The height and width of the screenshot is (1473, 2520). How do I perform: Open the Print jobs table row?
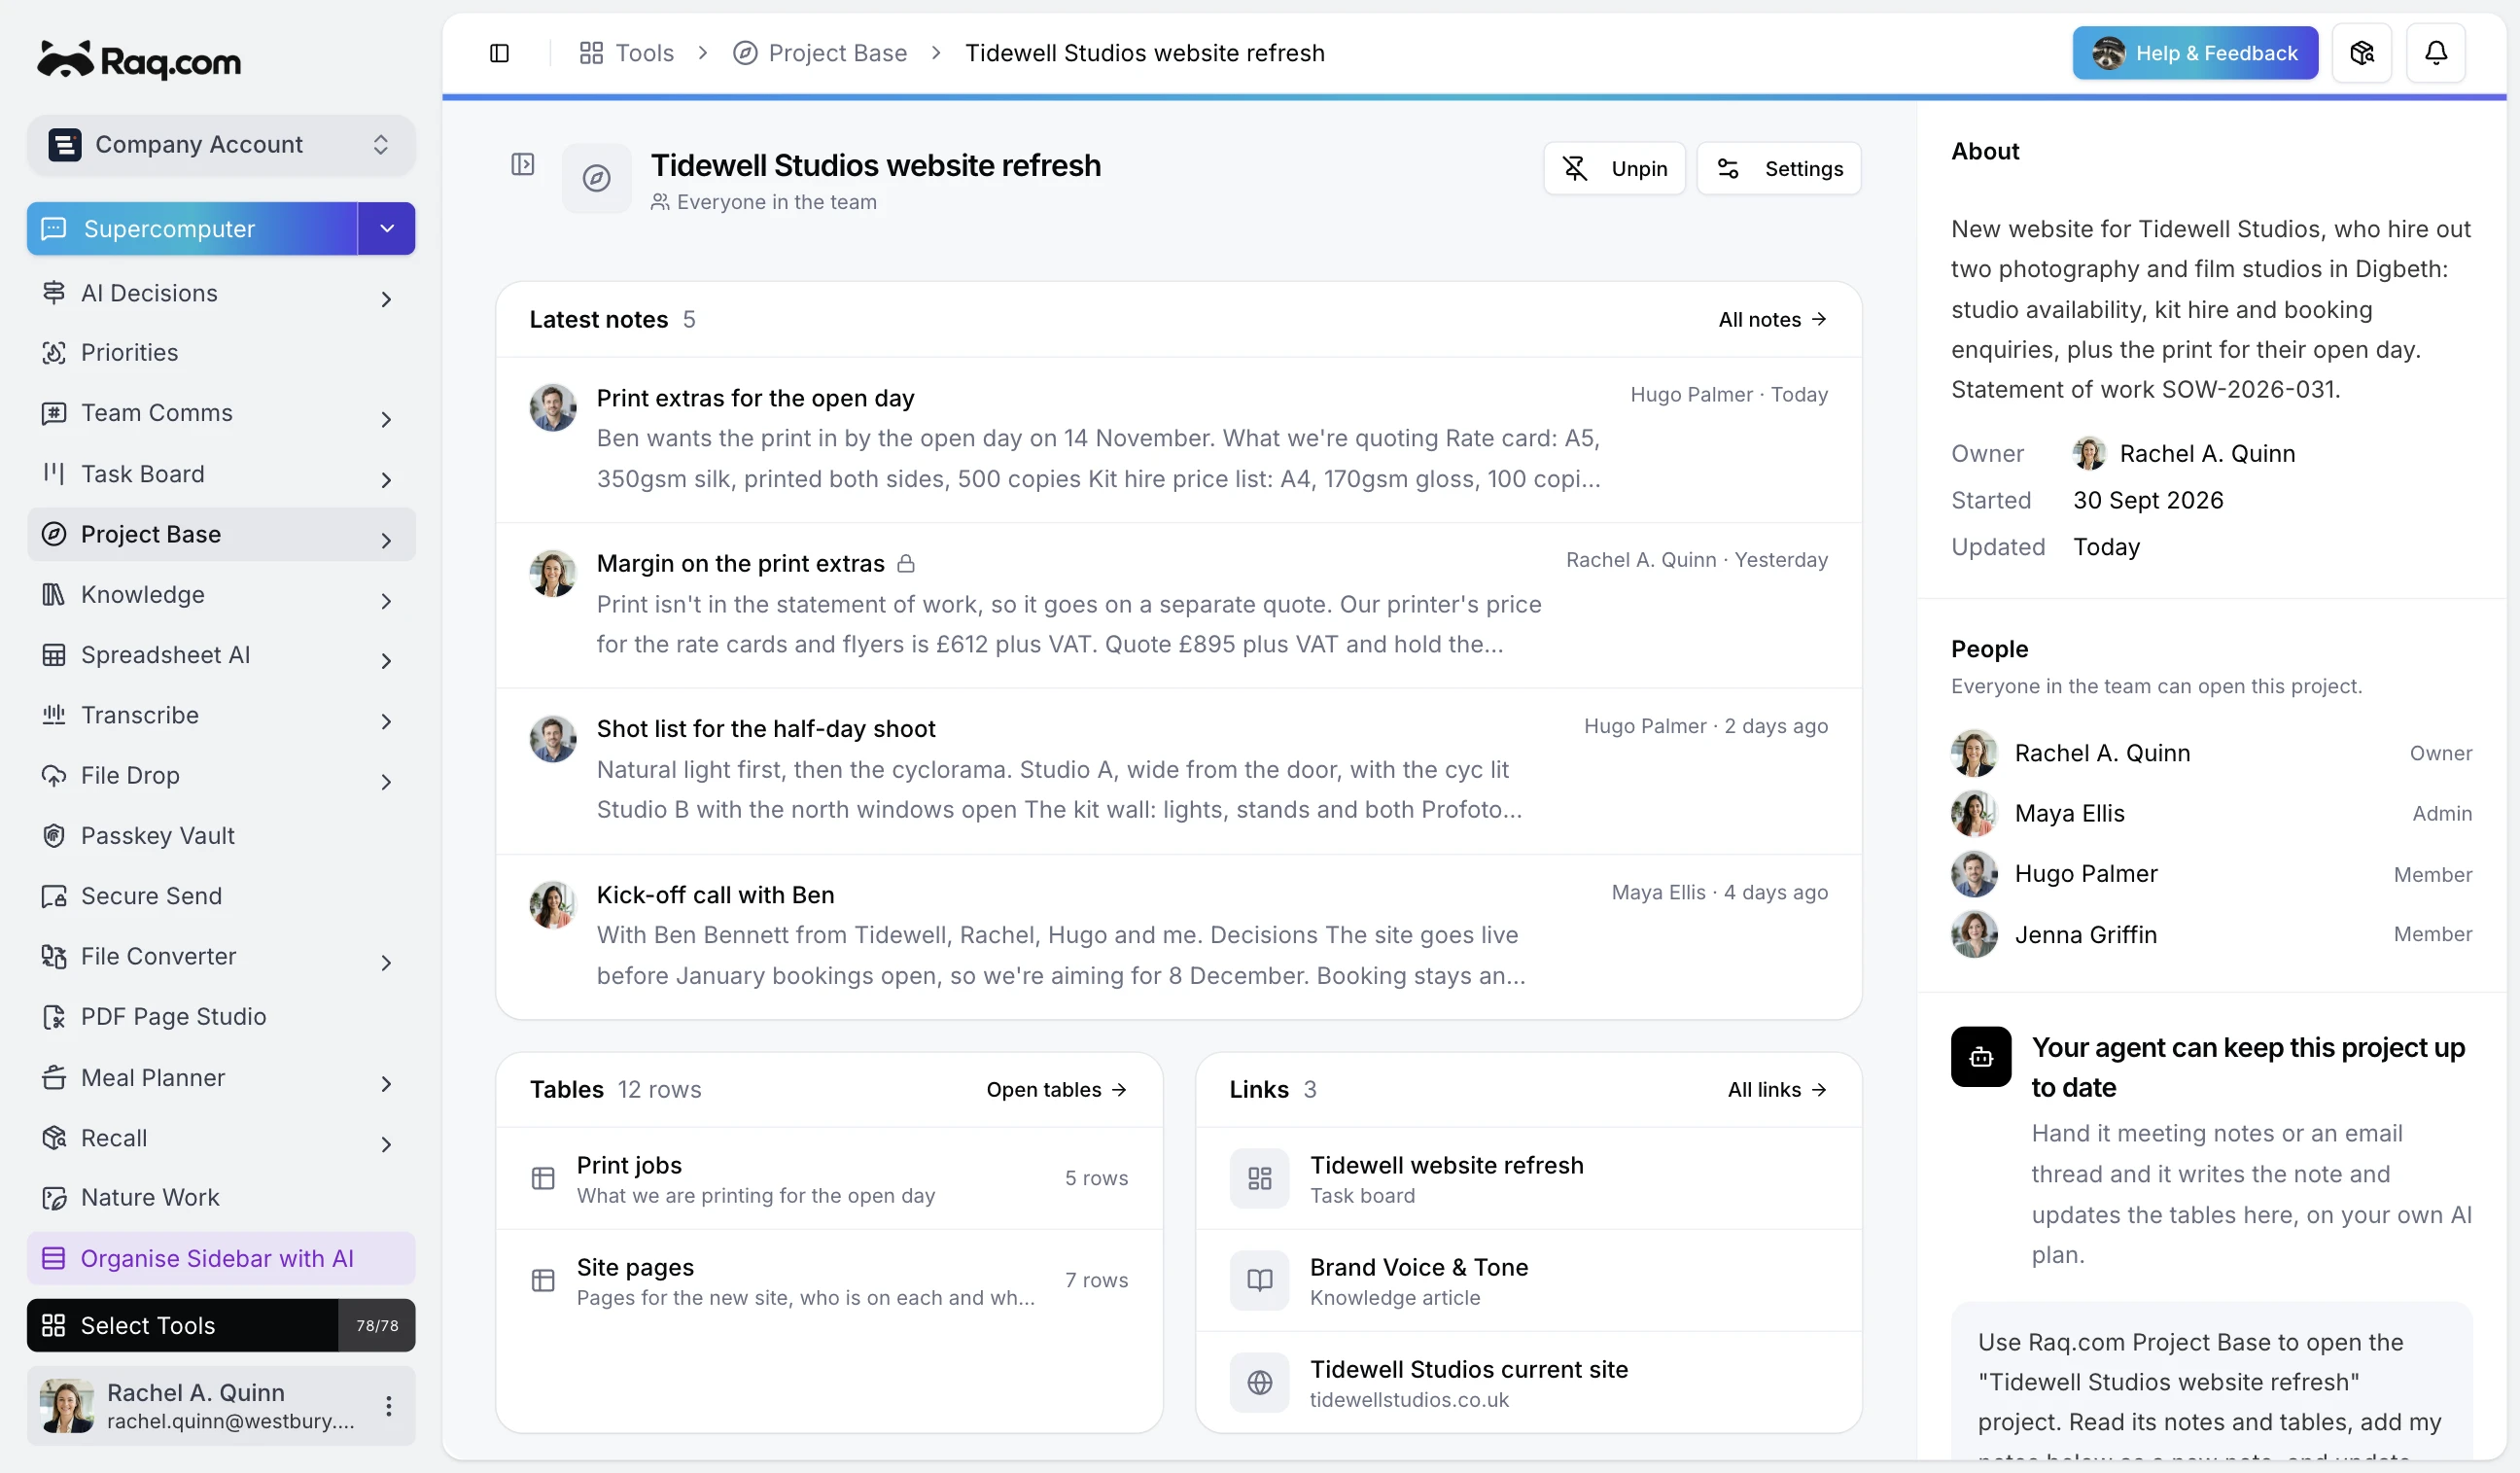(829, 1178)
